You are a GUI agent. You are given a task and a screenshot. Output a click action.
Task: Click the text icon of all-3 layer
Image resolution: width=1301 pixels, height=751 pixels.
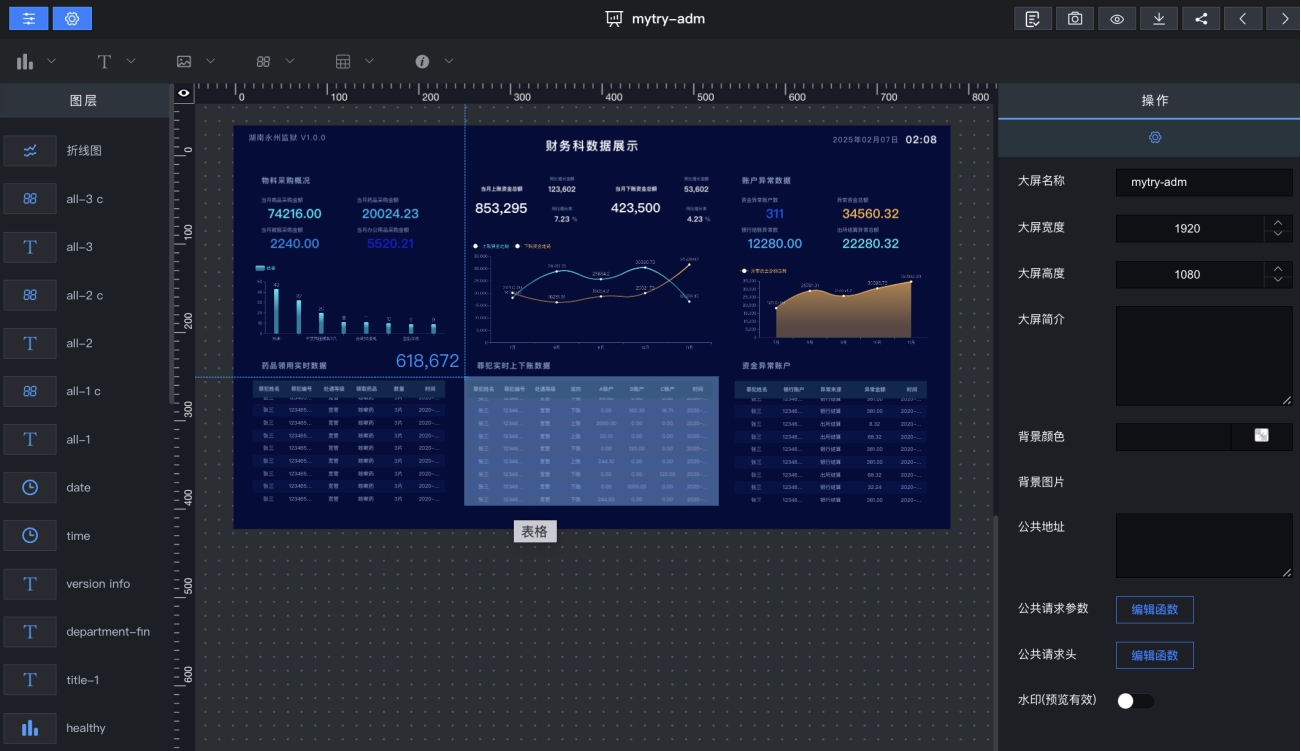click(x=30, y=247)
